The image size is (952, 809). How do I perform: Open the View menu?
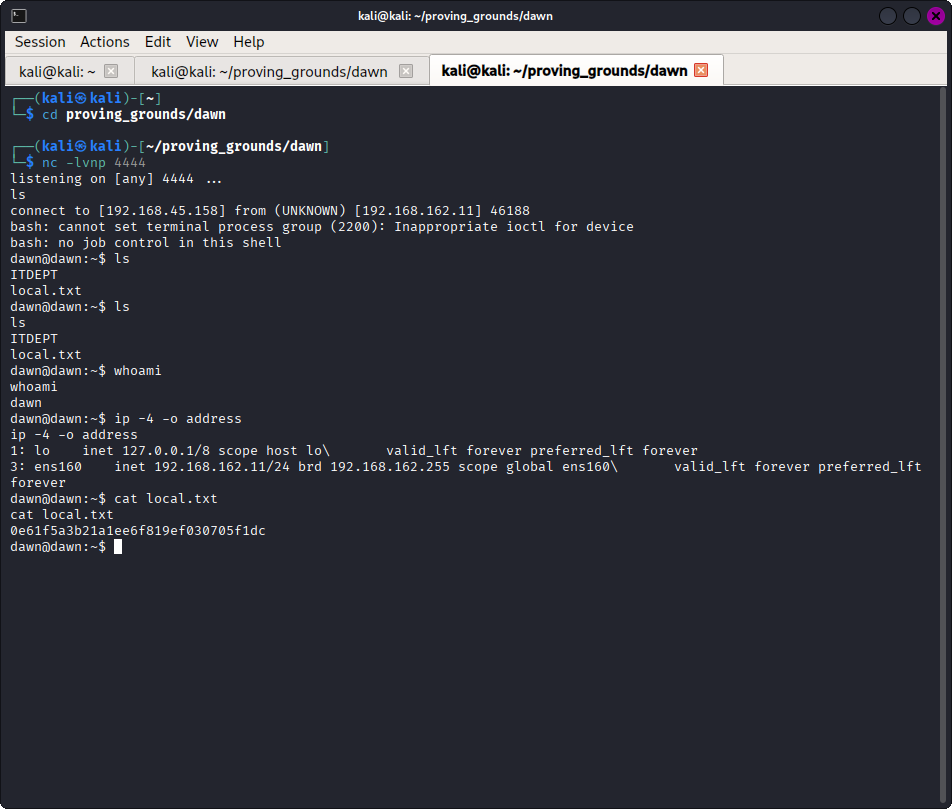[x=202, y=42]
